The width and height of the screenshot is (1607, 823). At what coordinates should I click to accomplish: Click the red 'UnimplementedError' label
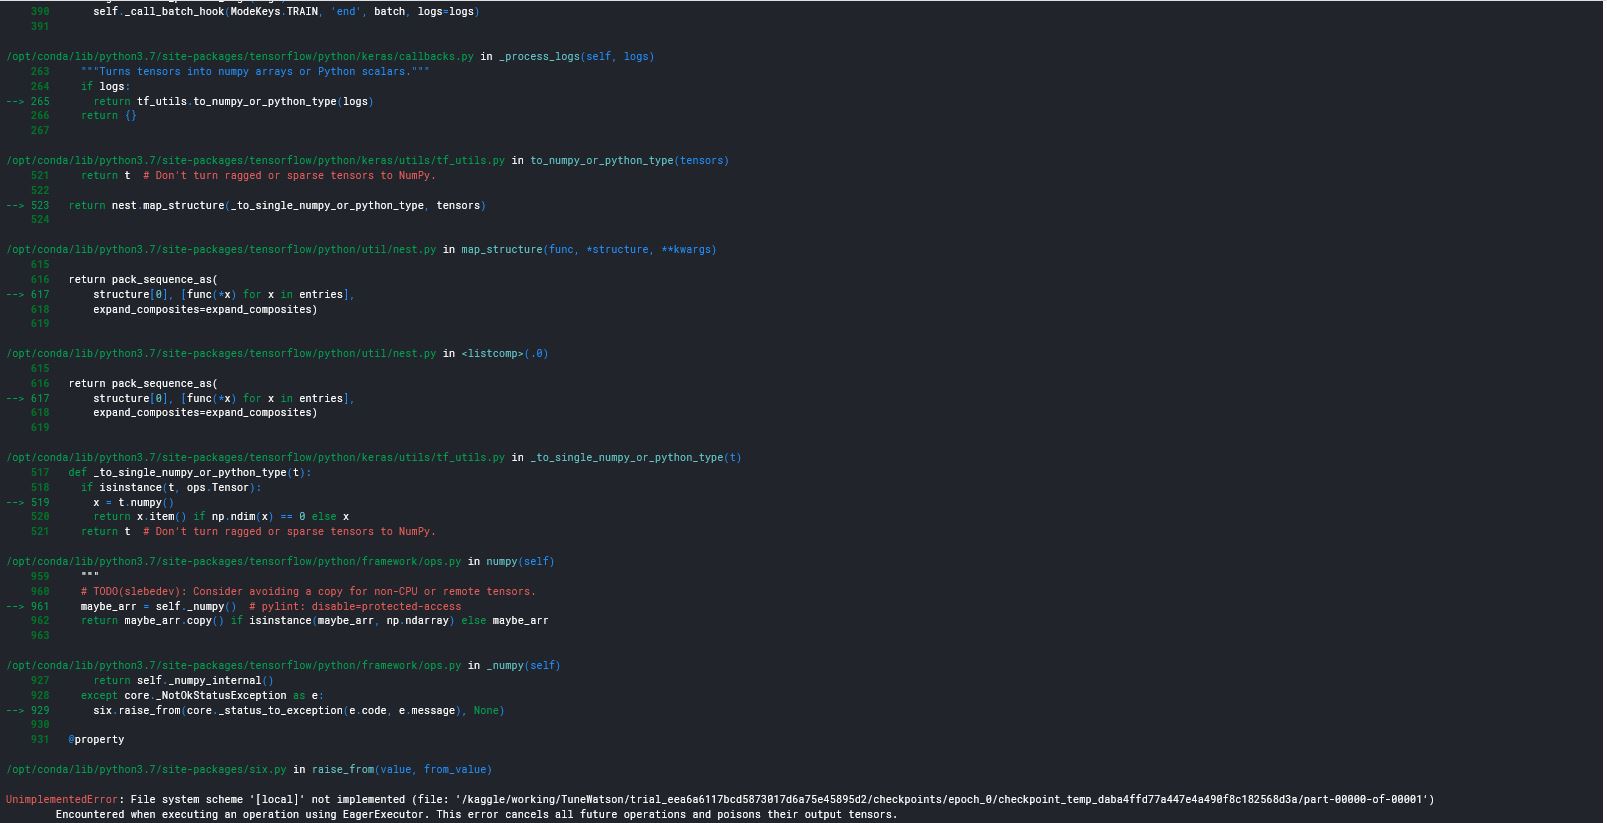coord(62,799)
